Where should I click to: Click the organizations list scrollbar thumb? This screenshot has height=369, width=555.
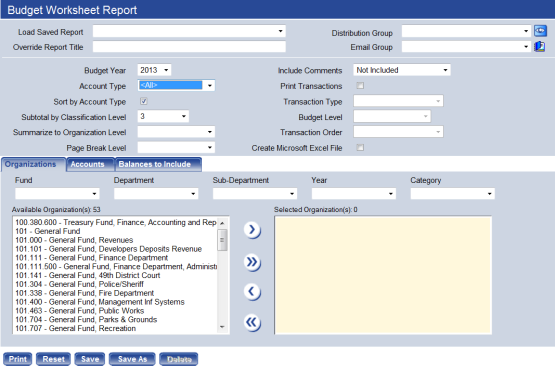[222, 240]
